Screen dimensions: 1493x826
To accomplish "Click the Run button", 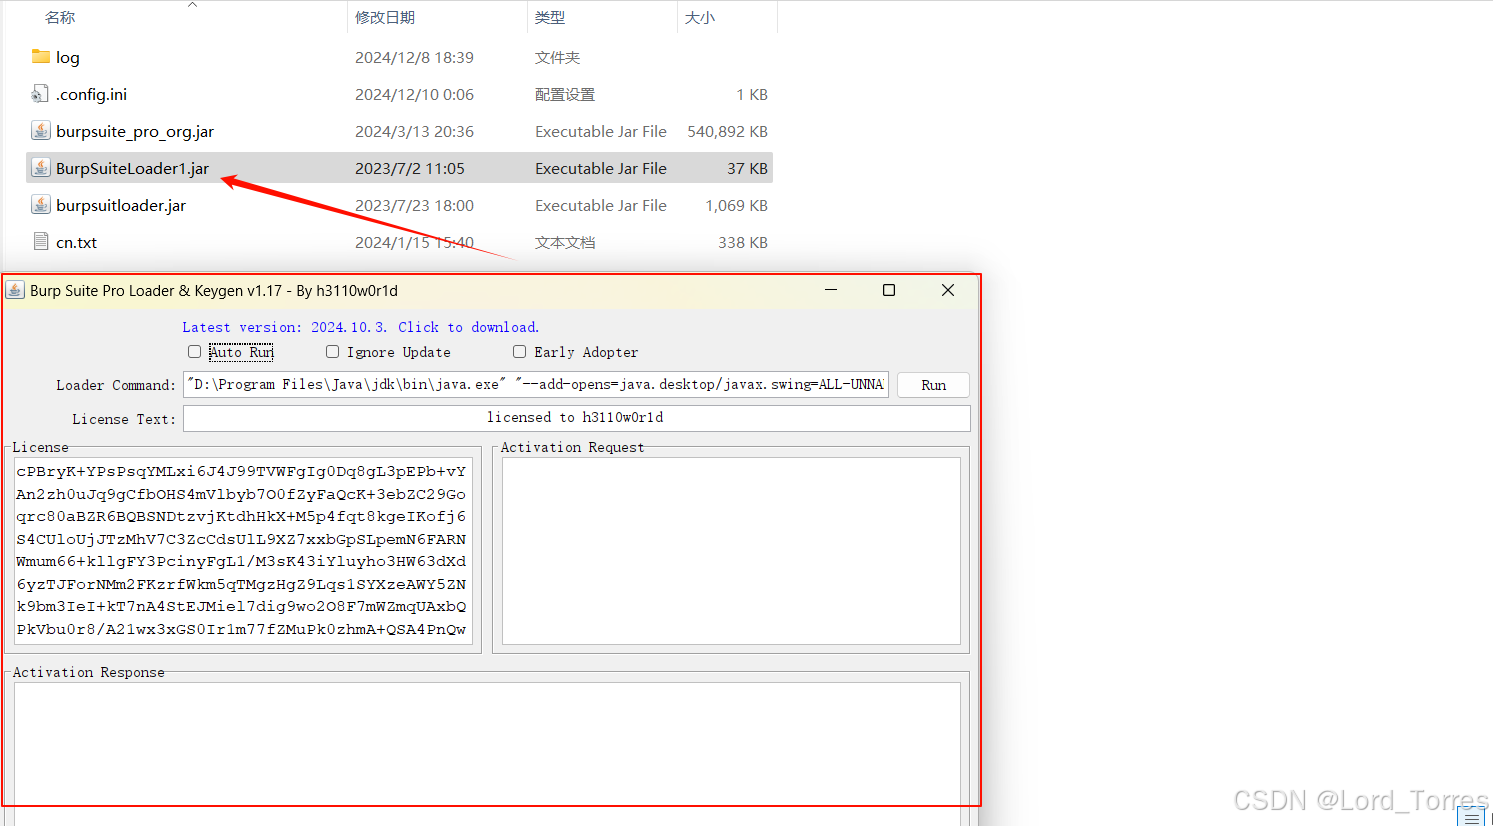I will pos(933,385).
